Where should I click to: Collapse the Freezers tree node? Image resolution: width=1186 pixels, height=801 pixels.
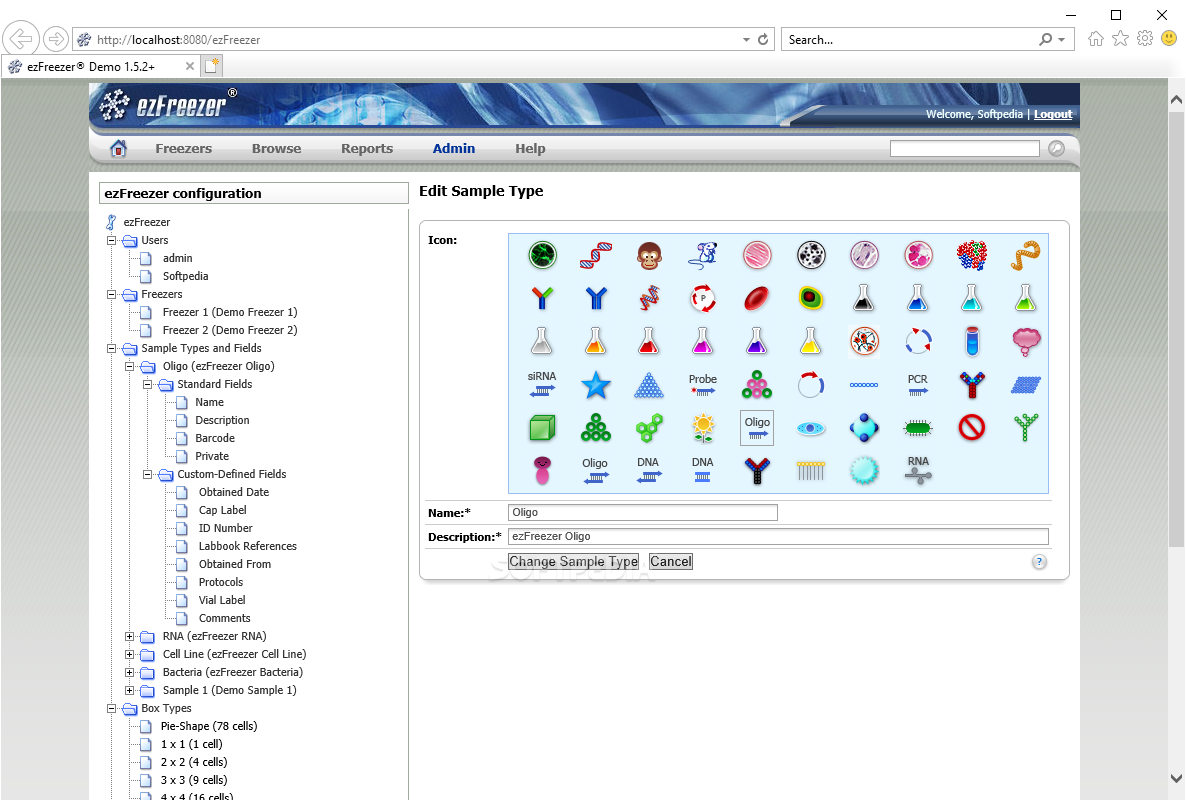pyautogui.click(x=111, y=294)
